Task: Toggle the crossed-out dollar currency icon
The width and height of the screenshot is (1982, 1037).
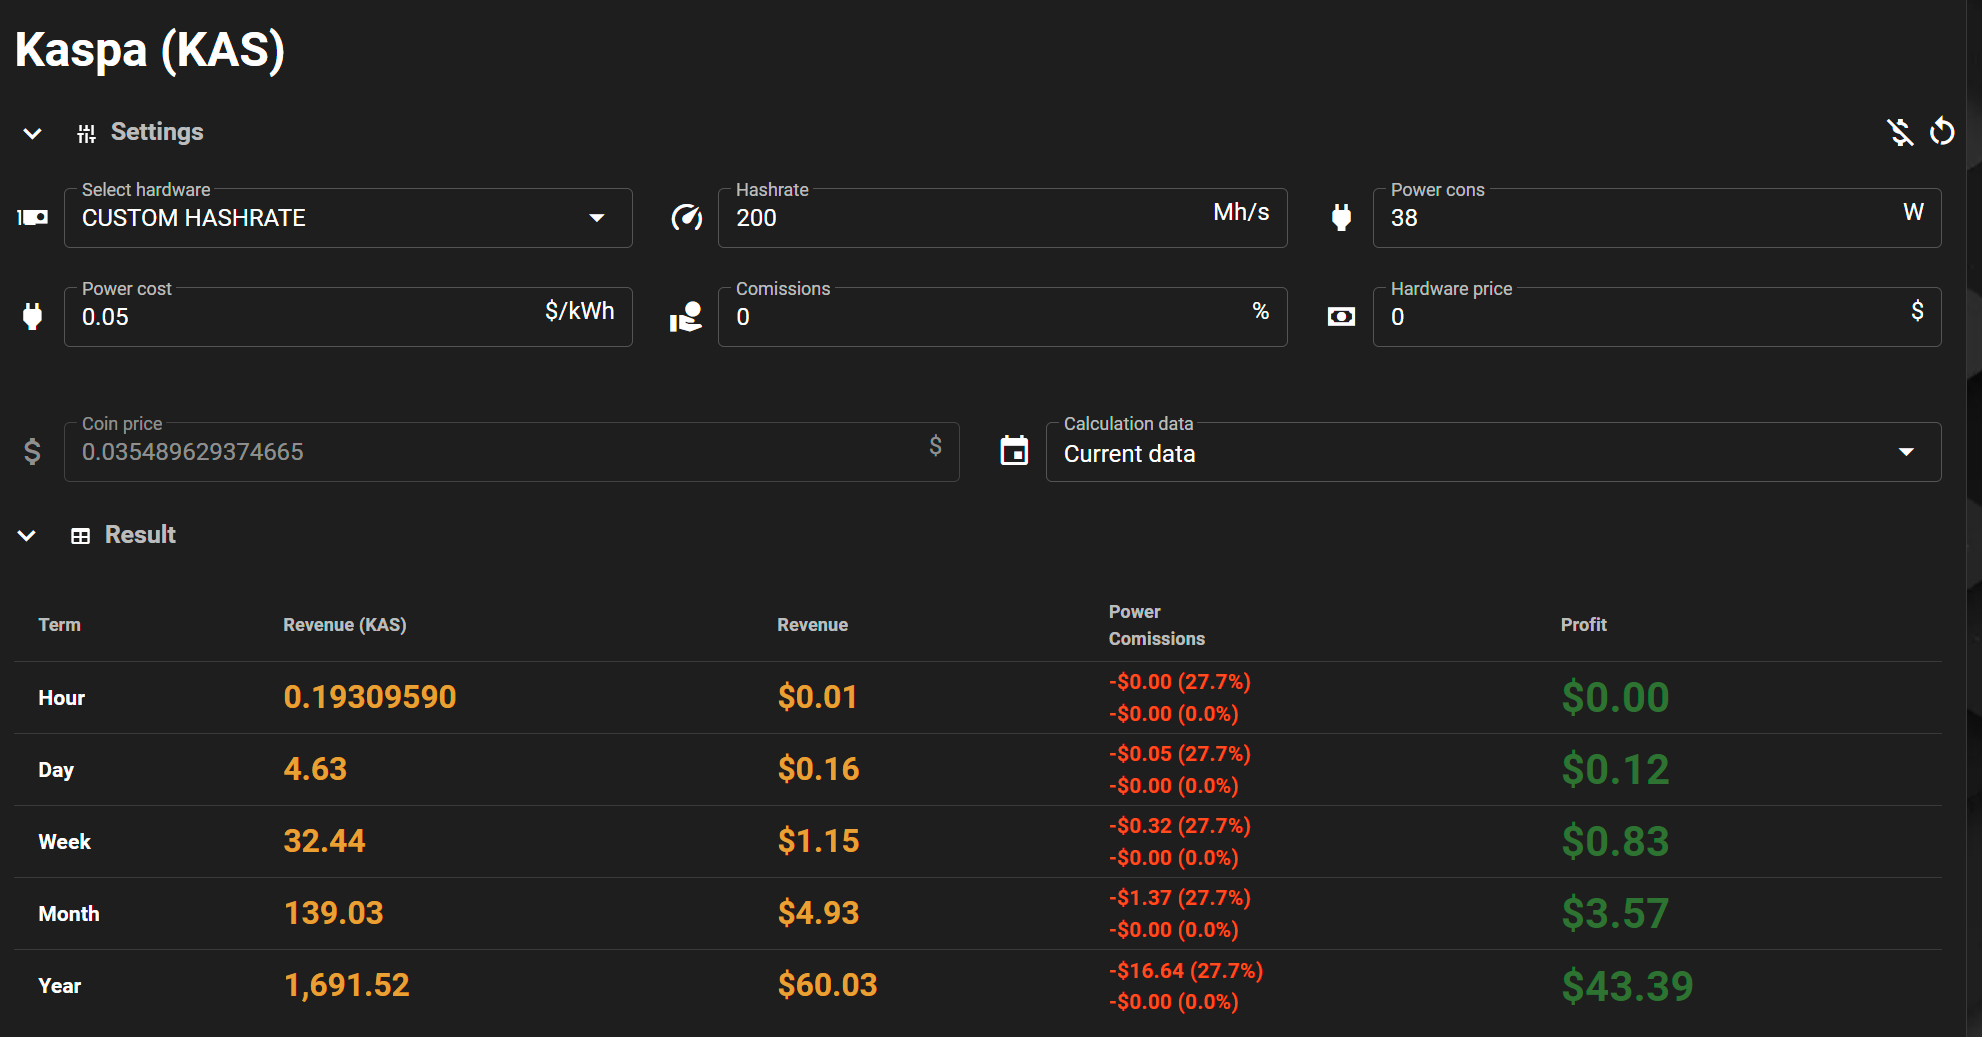Action: 1899,132
